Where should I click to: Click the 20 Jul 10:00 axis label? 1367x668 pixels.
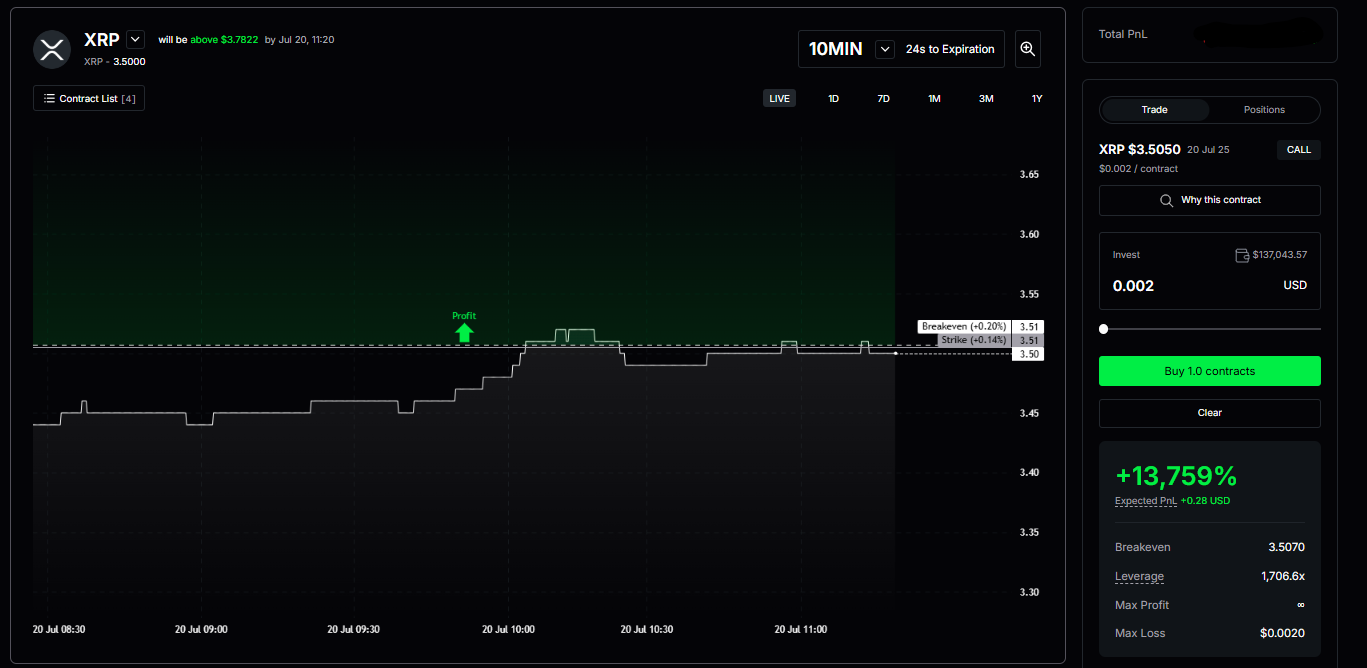(508, 630)
